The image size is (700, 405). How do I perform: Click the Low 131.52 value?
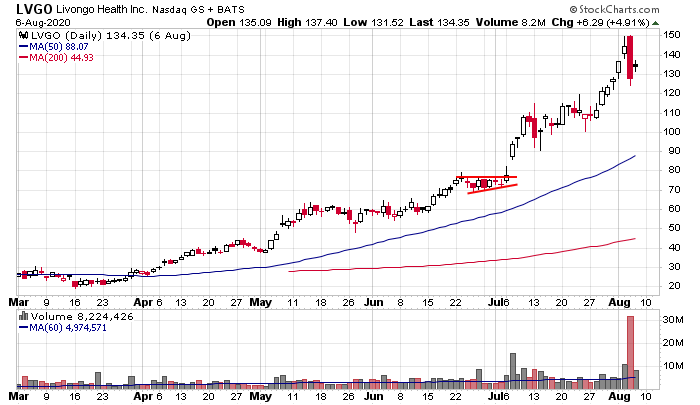click(x=373, y=22)
